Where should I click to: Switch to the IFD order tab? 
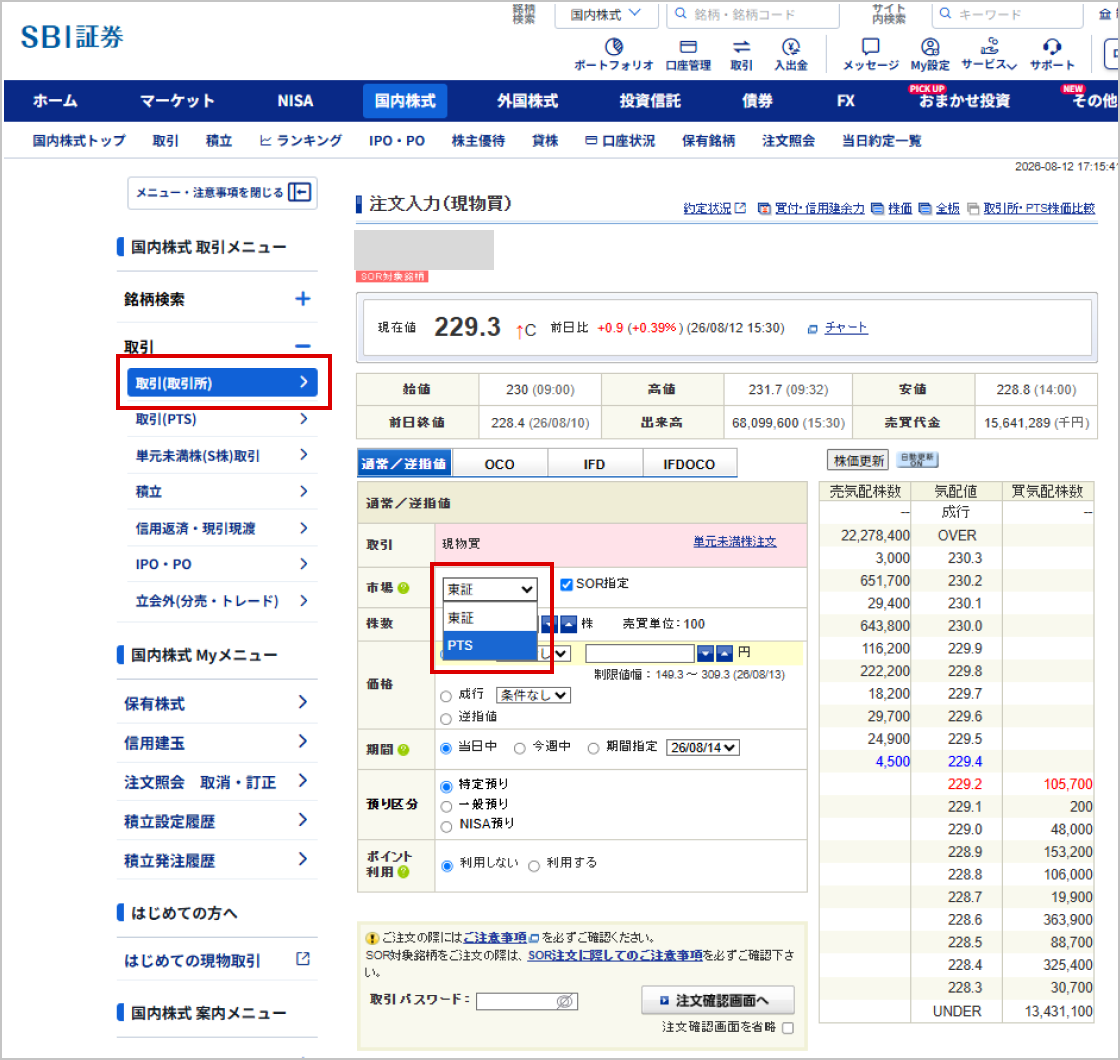pos(594,464)
